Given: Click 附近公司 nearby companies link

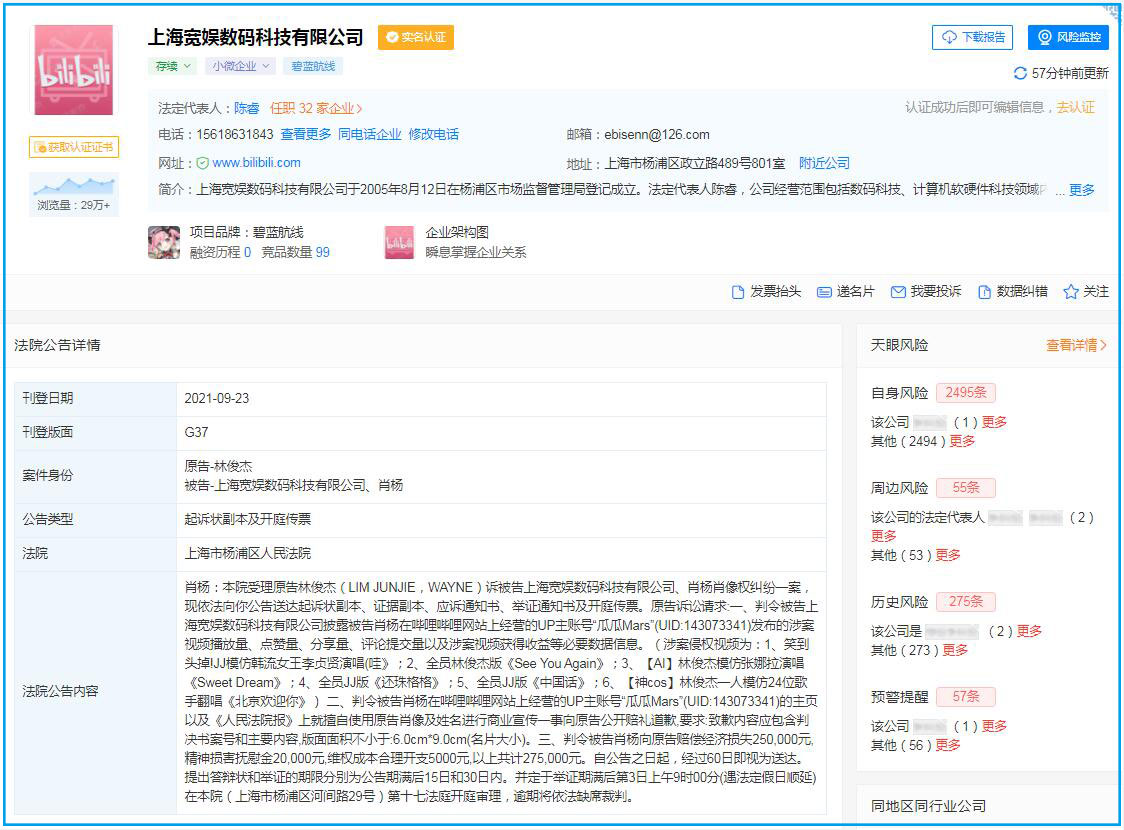Looking at the screenshot, I should pyautogui.click(x=824, y=163).
